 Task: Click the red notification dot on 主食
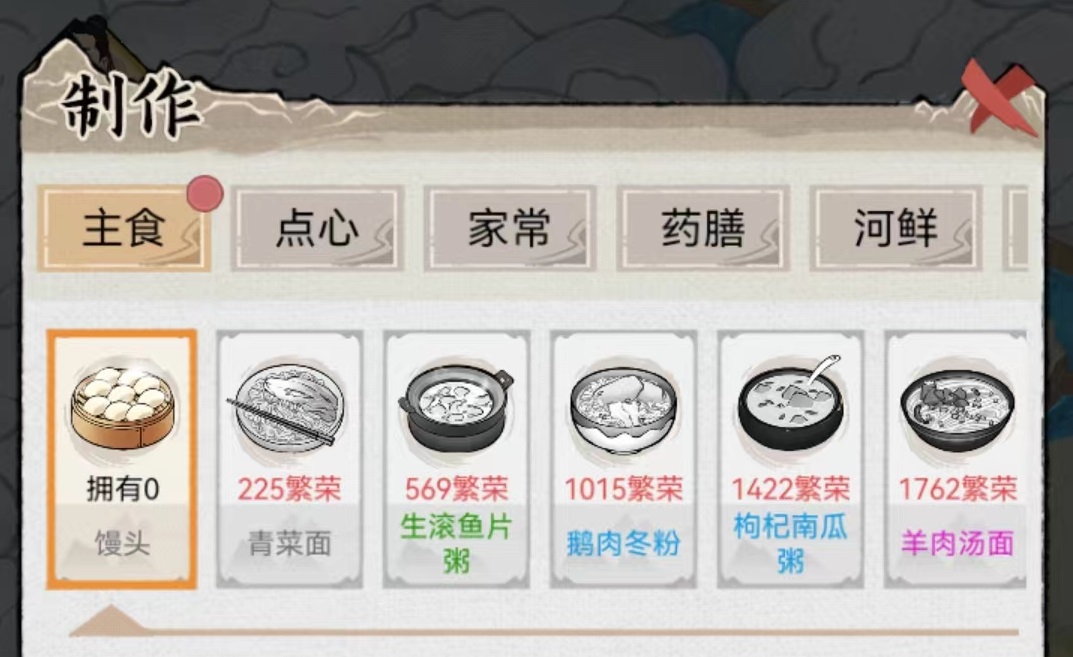[205, 194]
